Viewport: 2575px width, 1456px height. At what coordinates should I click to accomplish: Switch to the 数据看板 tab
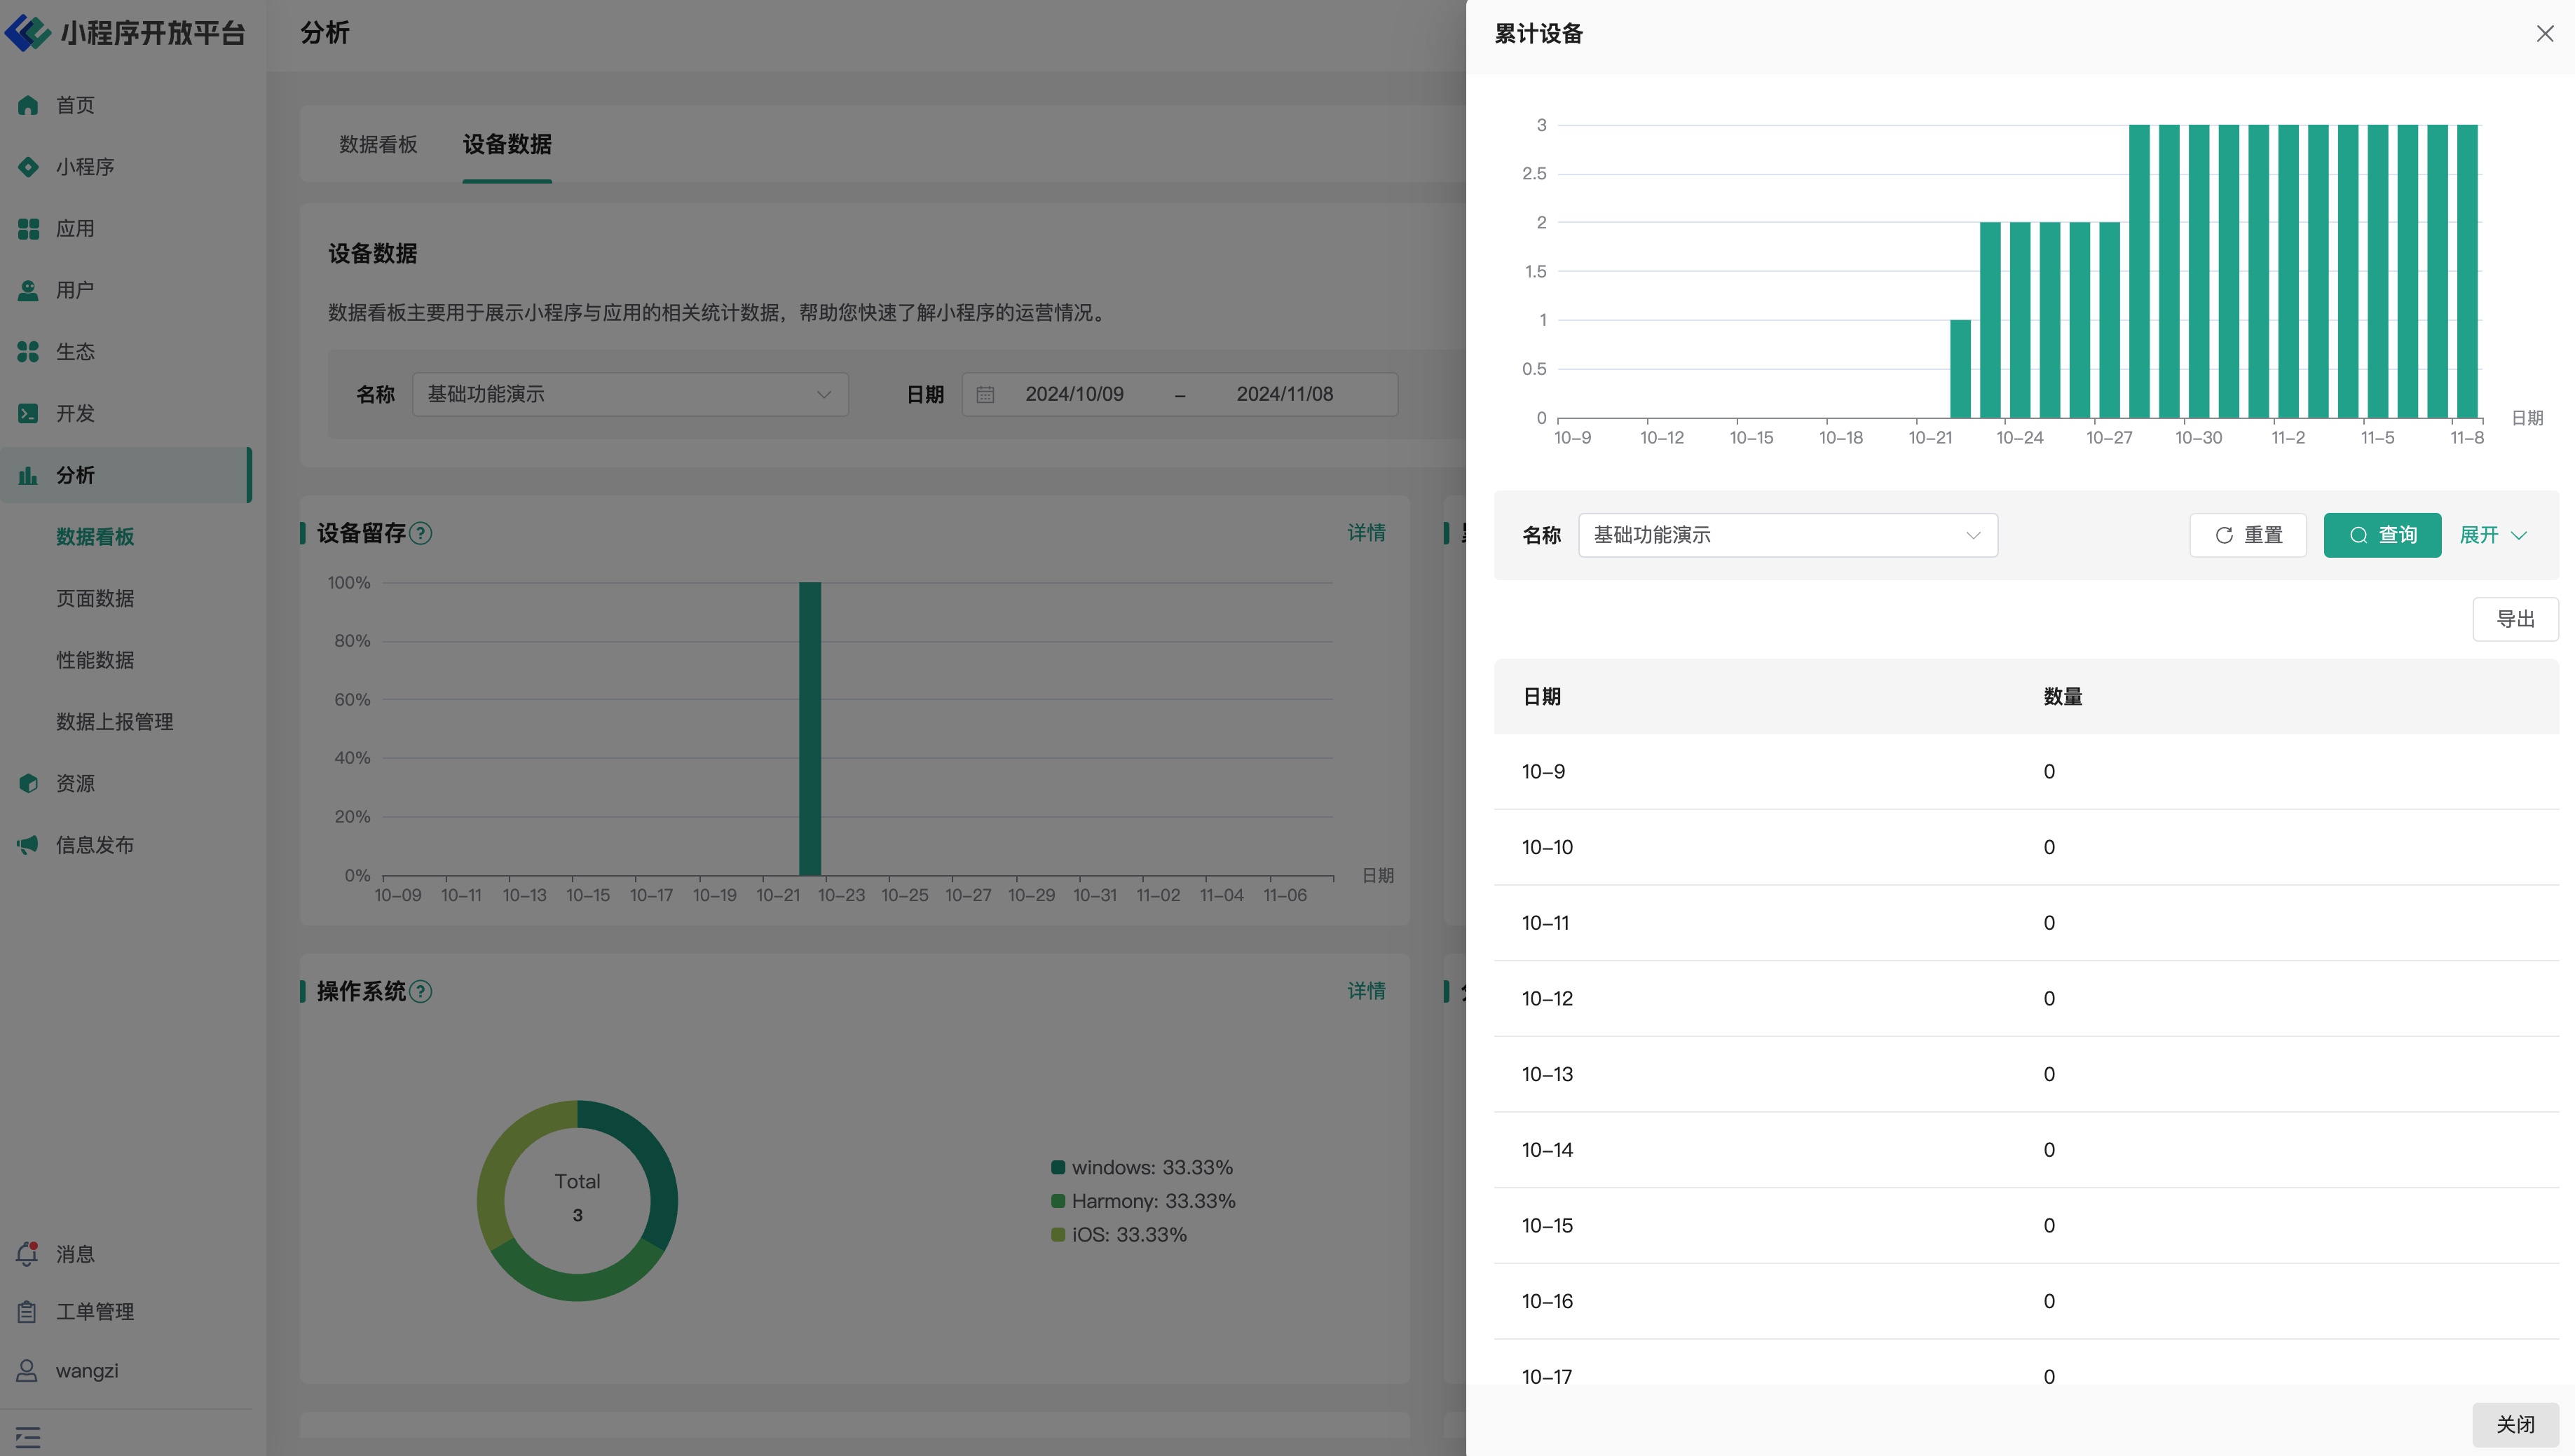(x=378, y=145)
